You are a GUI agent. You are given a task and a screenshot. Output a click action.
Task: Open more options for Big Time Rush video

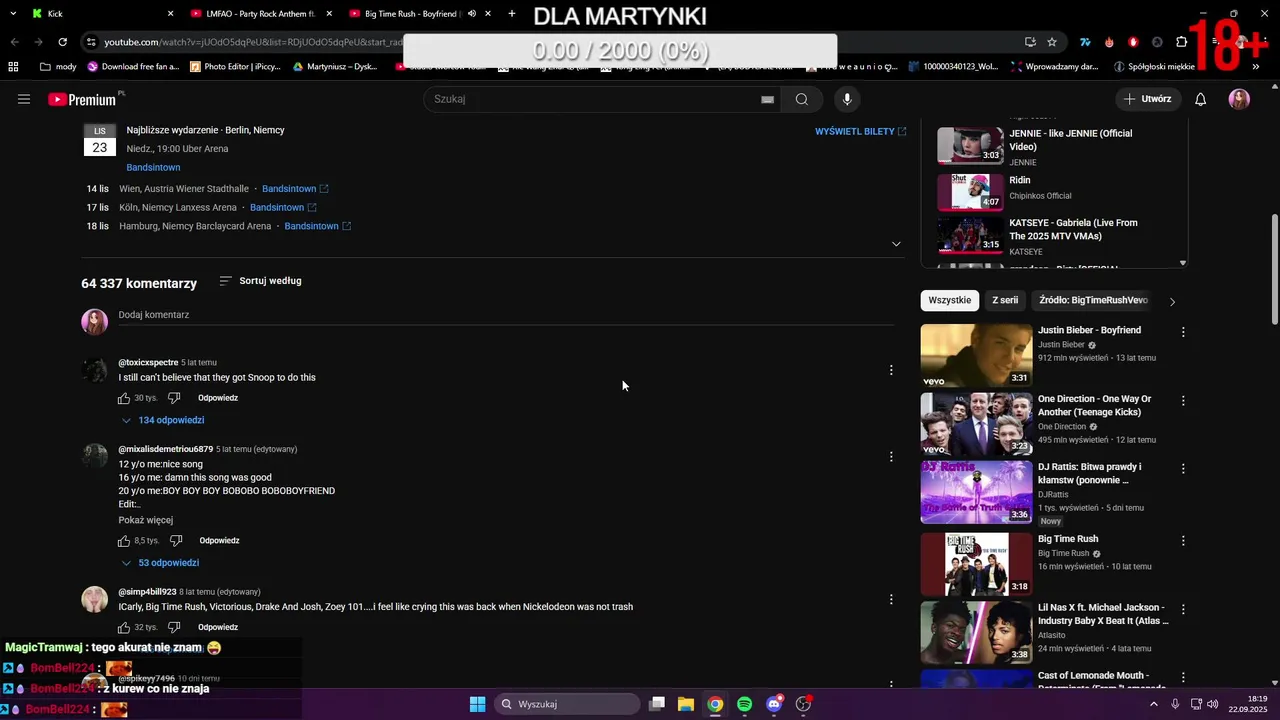click(1183, 541)
